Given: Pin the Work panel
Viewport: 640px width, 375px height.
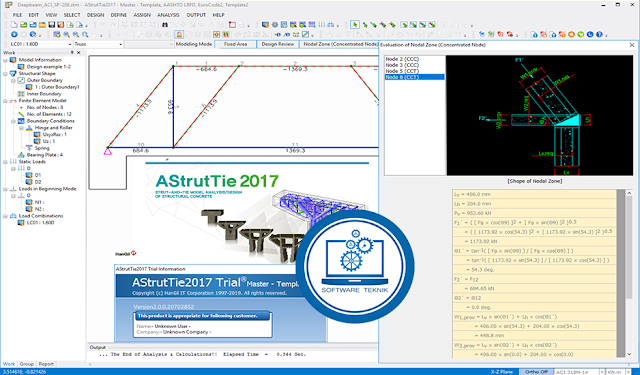Looking at the screenshot, I should [x=72, y=53].
